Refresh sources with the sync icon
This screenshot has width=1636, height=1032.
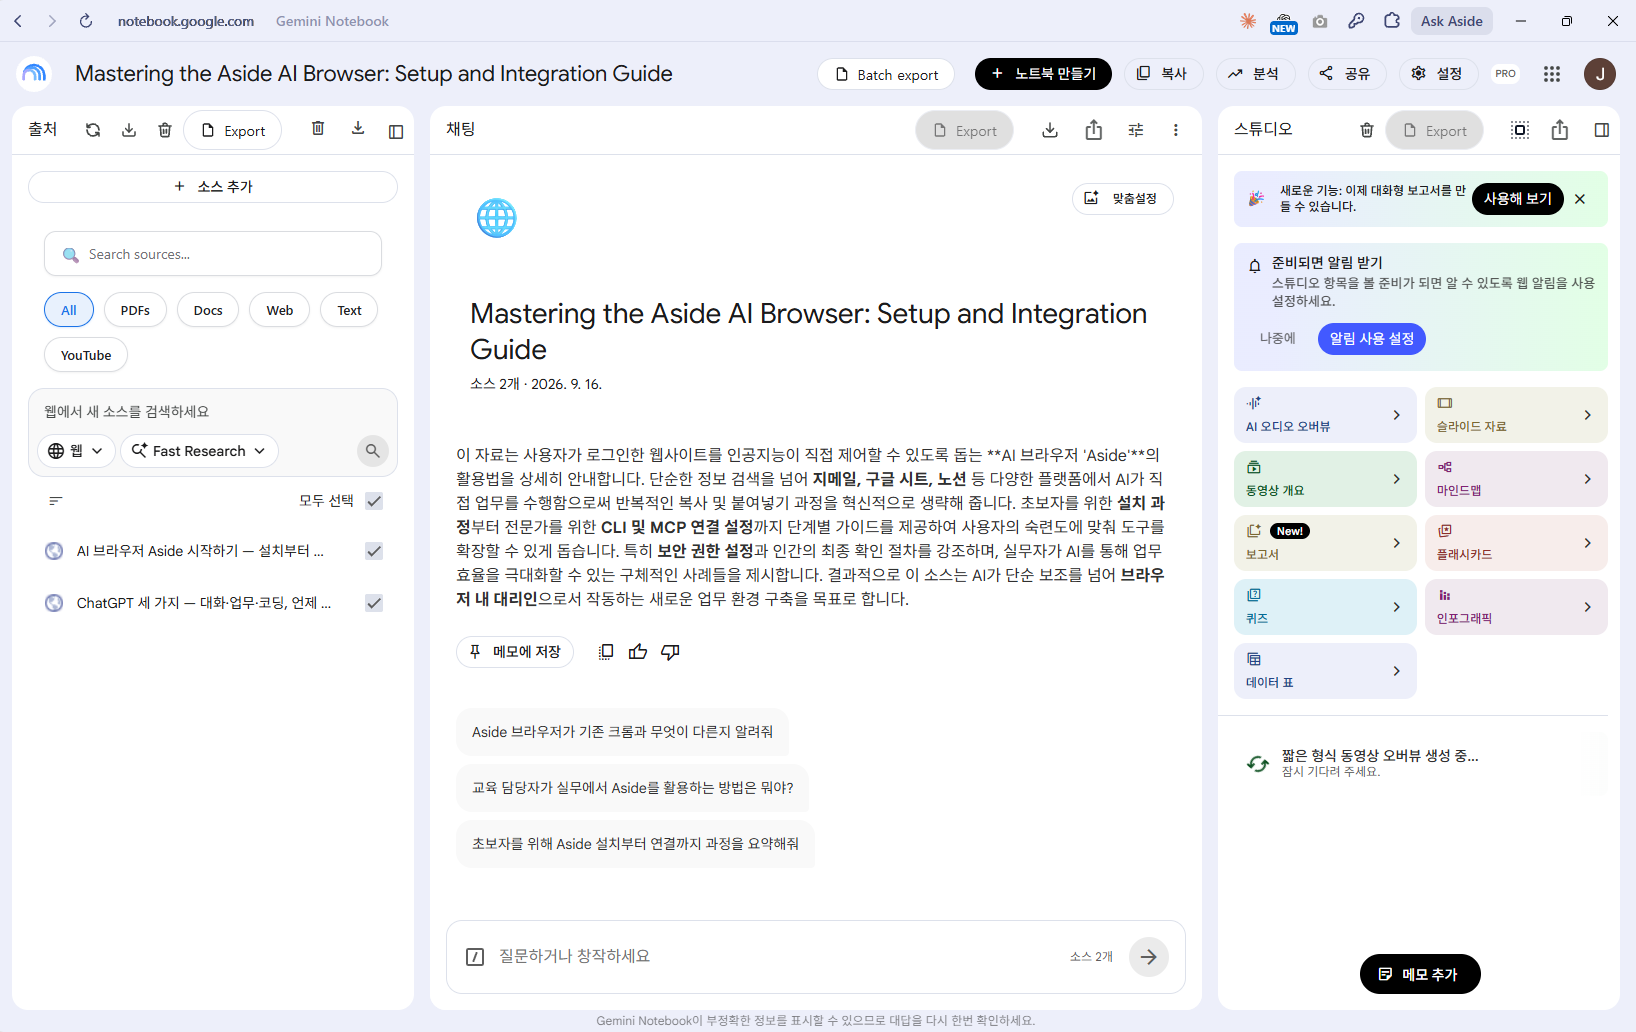pos(93,130)
